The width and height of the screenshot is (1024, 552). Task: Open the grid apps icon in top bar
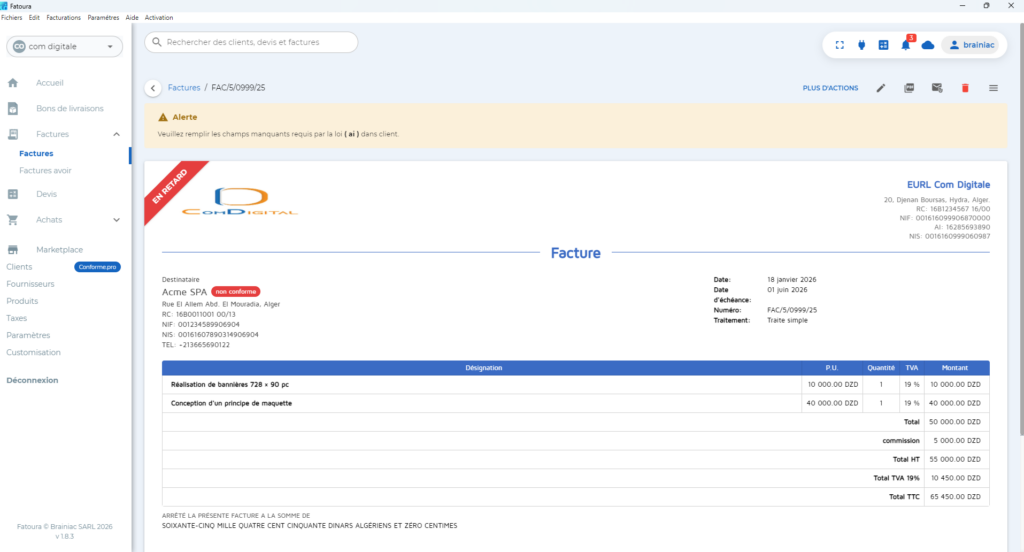(884, 45)
